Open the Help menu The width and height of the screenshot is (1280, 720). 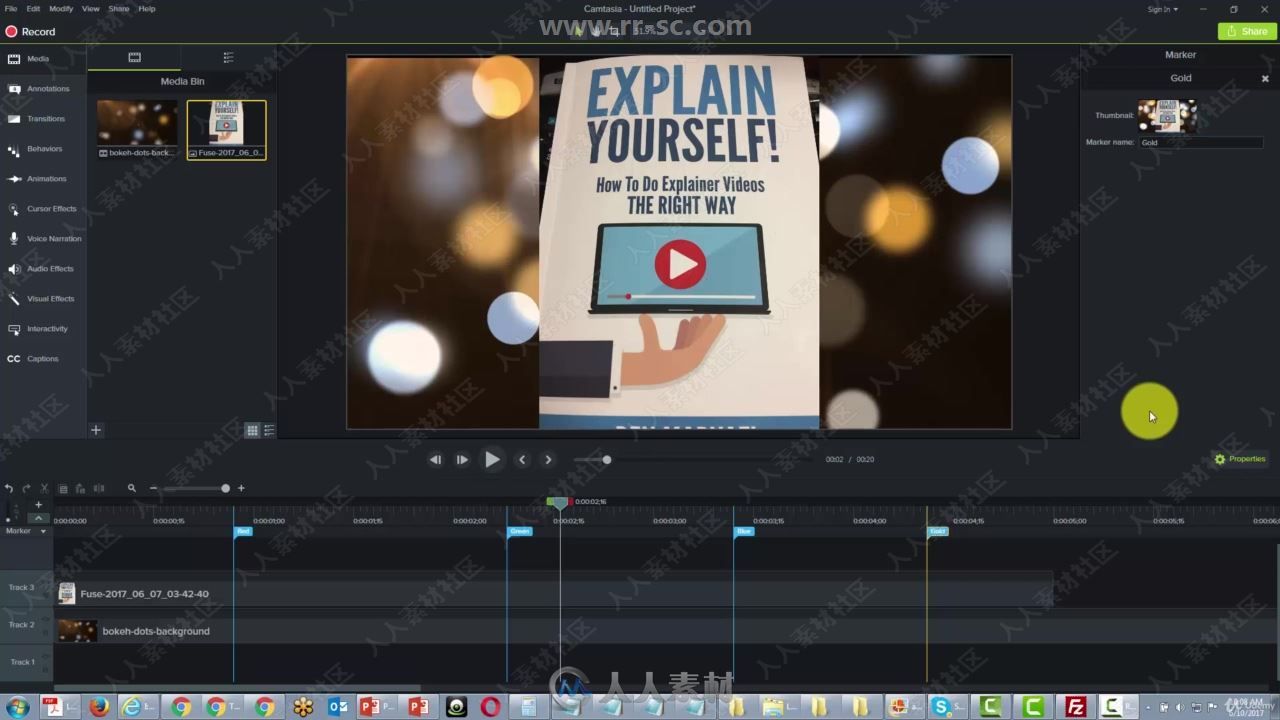point(147,8)
